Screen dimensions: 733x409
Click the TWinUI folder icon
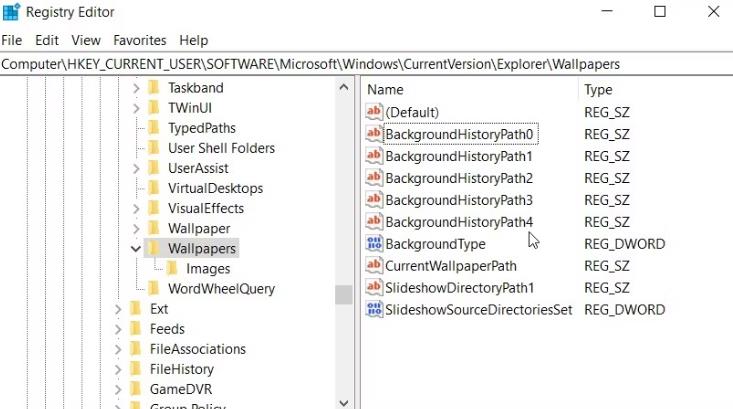tap(154, 108)
